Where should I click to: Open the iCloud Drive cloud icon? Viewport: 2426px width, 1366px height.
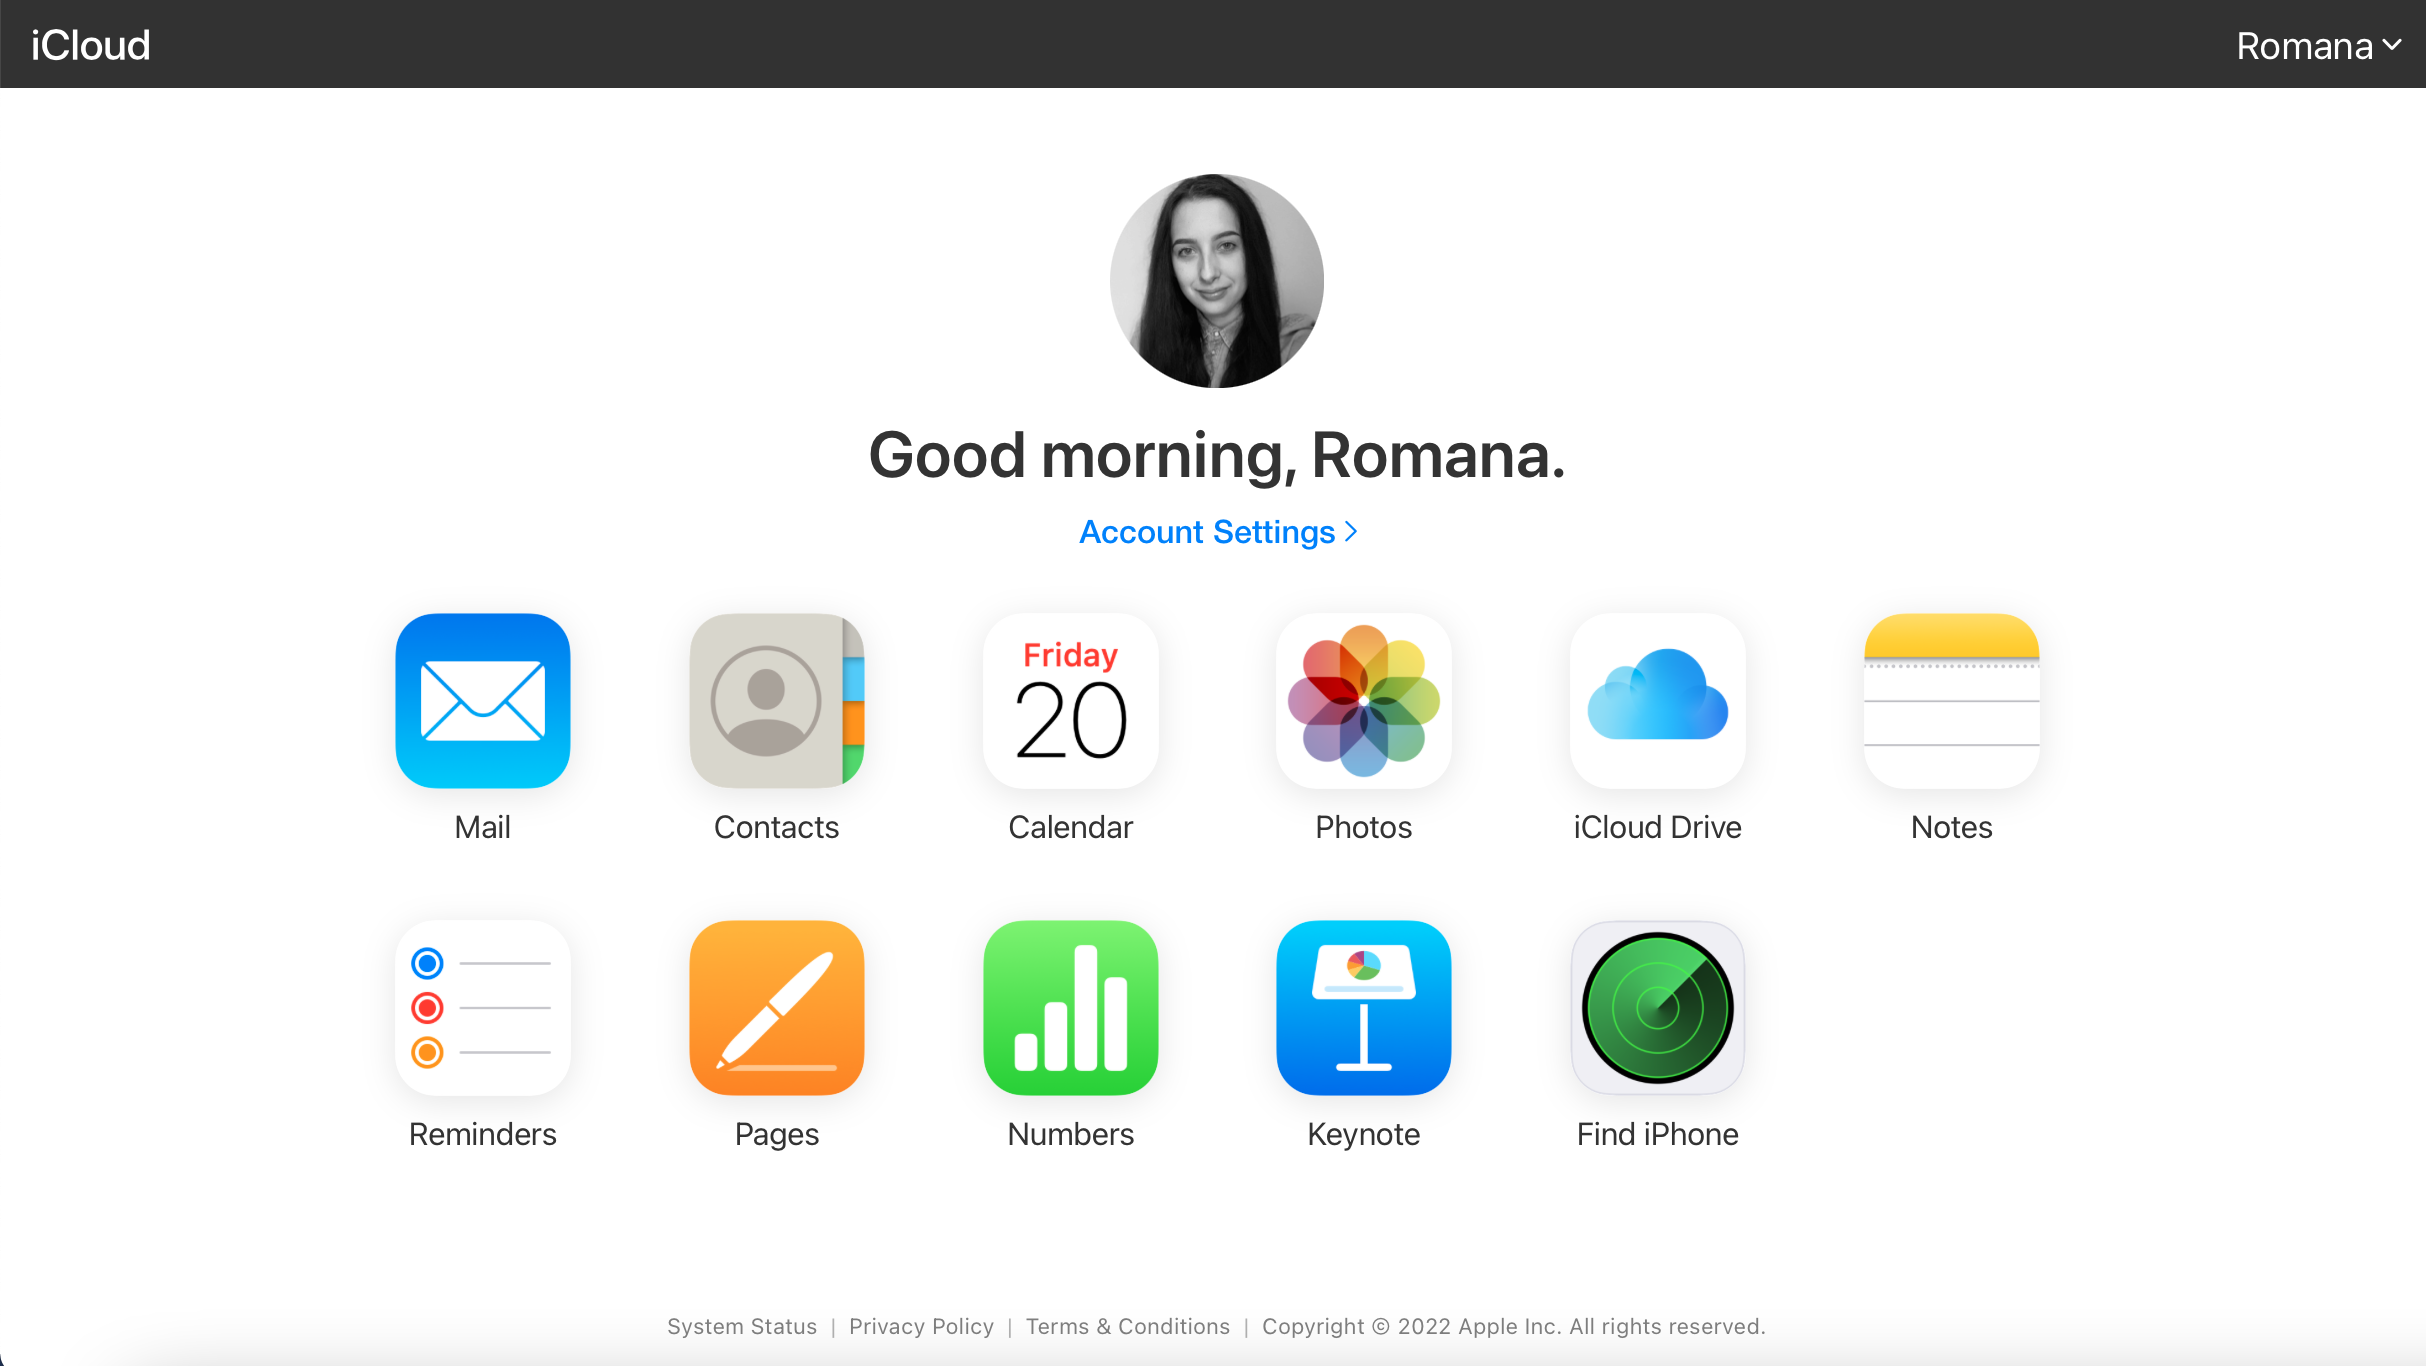pyautogui.click(x=1658, y=701)
